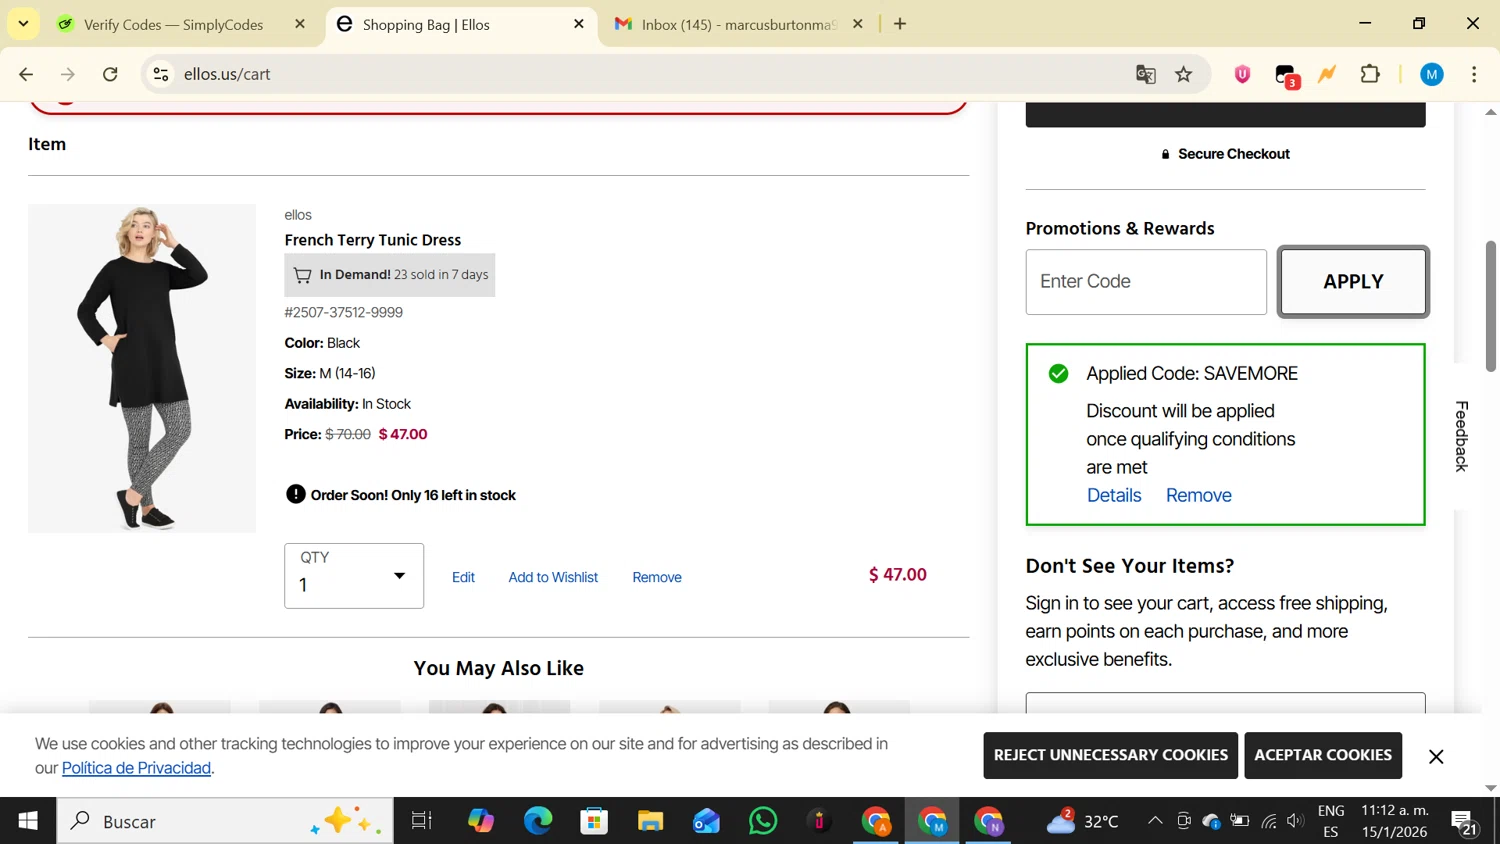Switch to the Gmail Inbox tab

tap(737, 24)
